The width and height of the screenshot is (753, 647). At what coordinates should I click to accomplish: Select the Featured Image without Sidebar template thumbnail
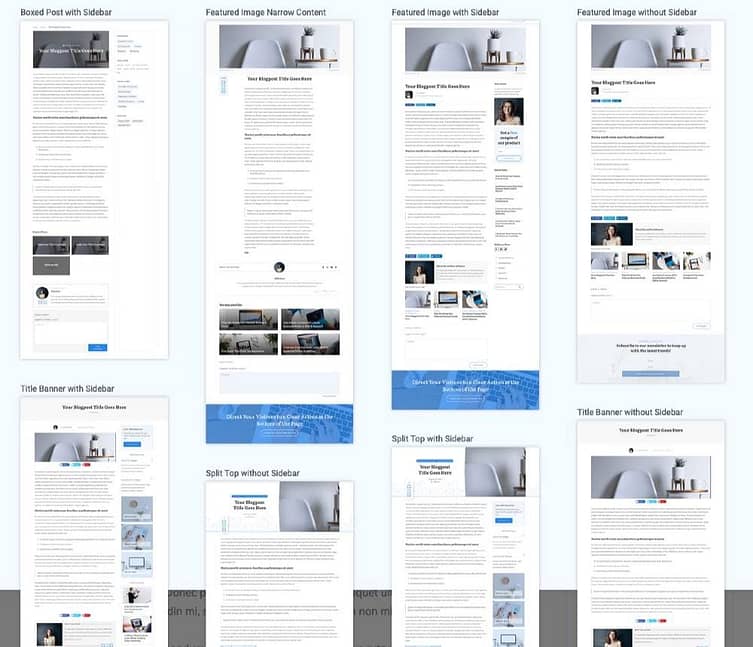click(651, 202)
